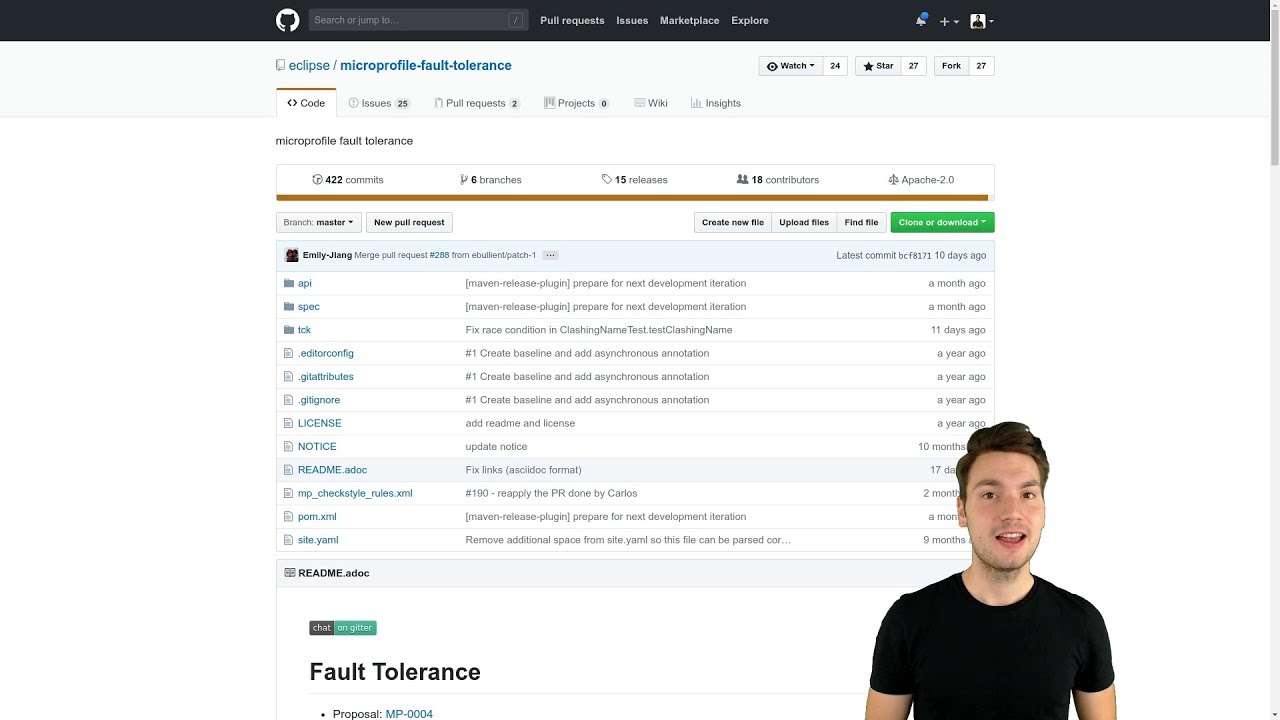Image resolution: width=1280 pixels, height=720 pixels.
Task: Open Emily-Jiang committer avatar
Action: (292, 255)
